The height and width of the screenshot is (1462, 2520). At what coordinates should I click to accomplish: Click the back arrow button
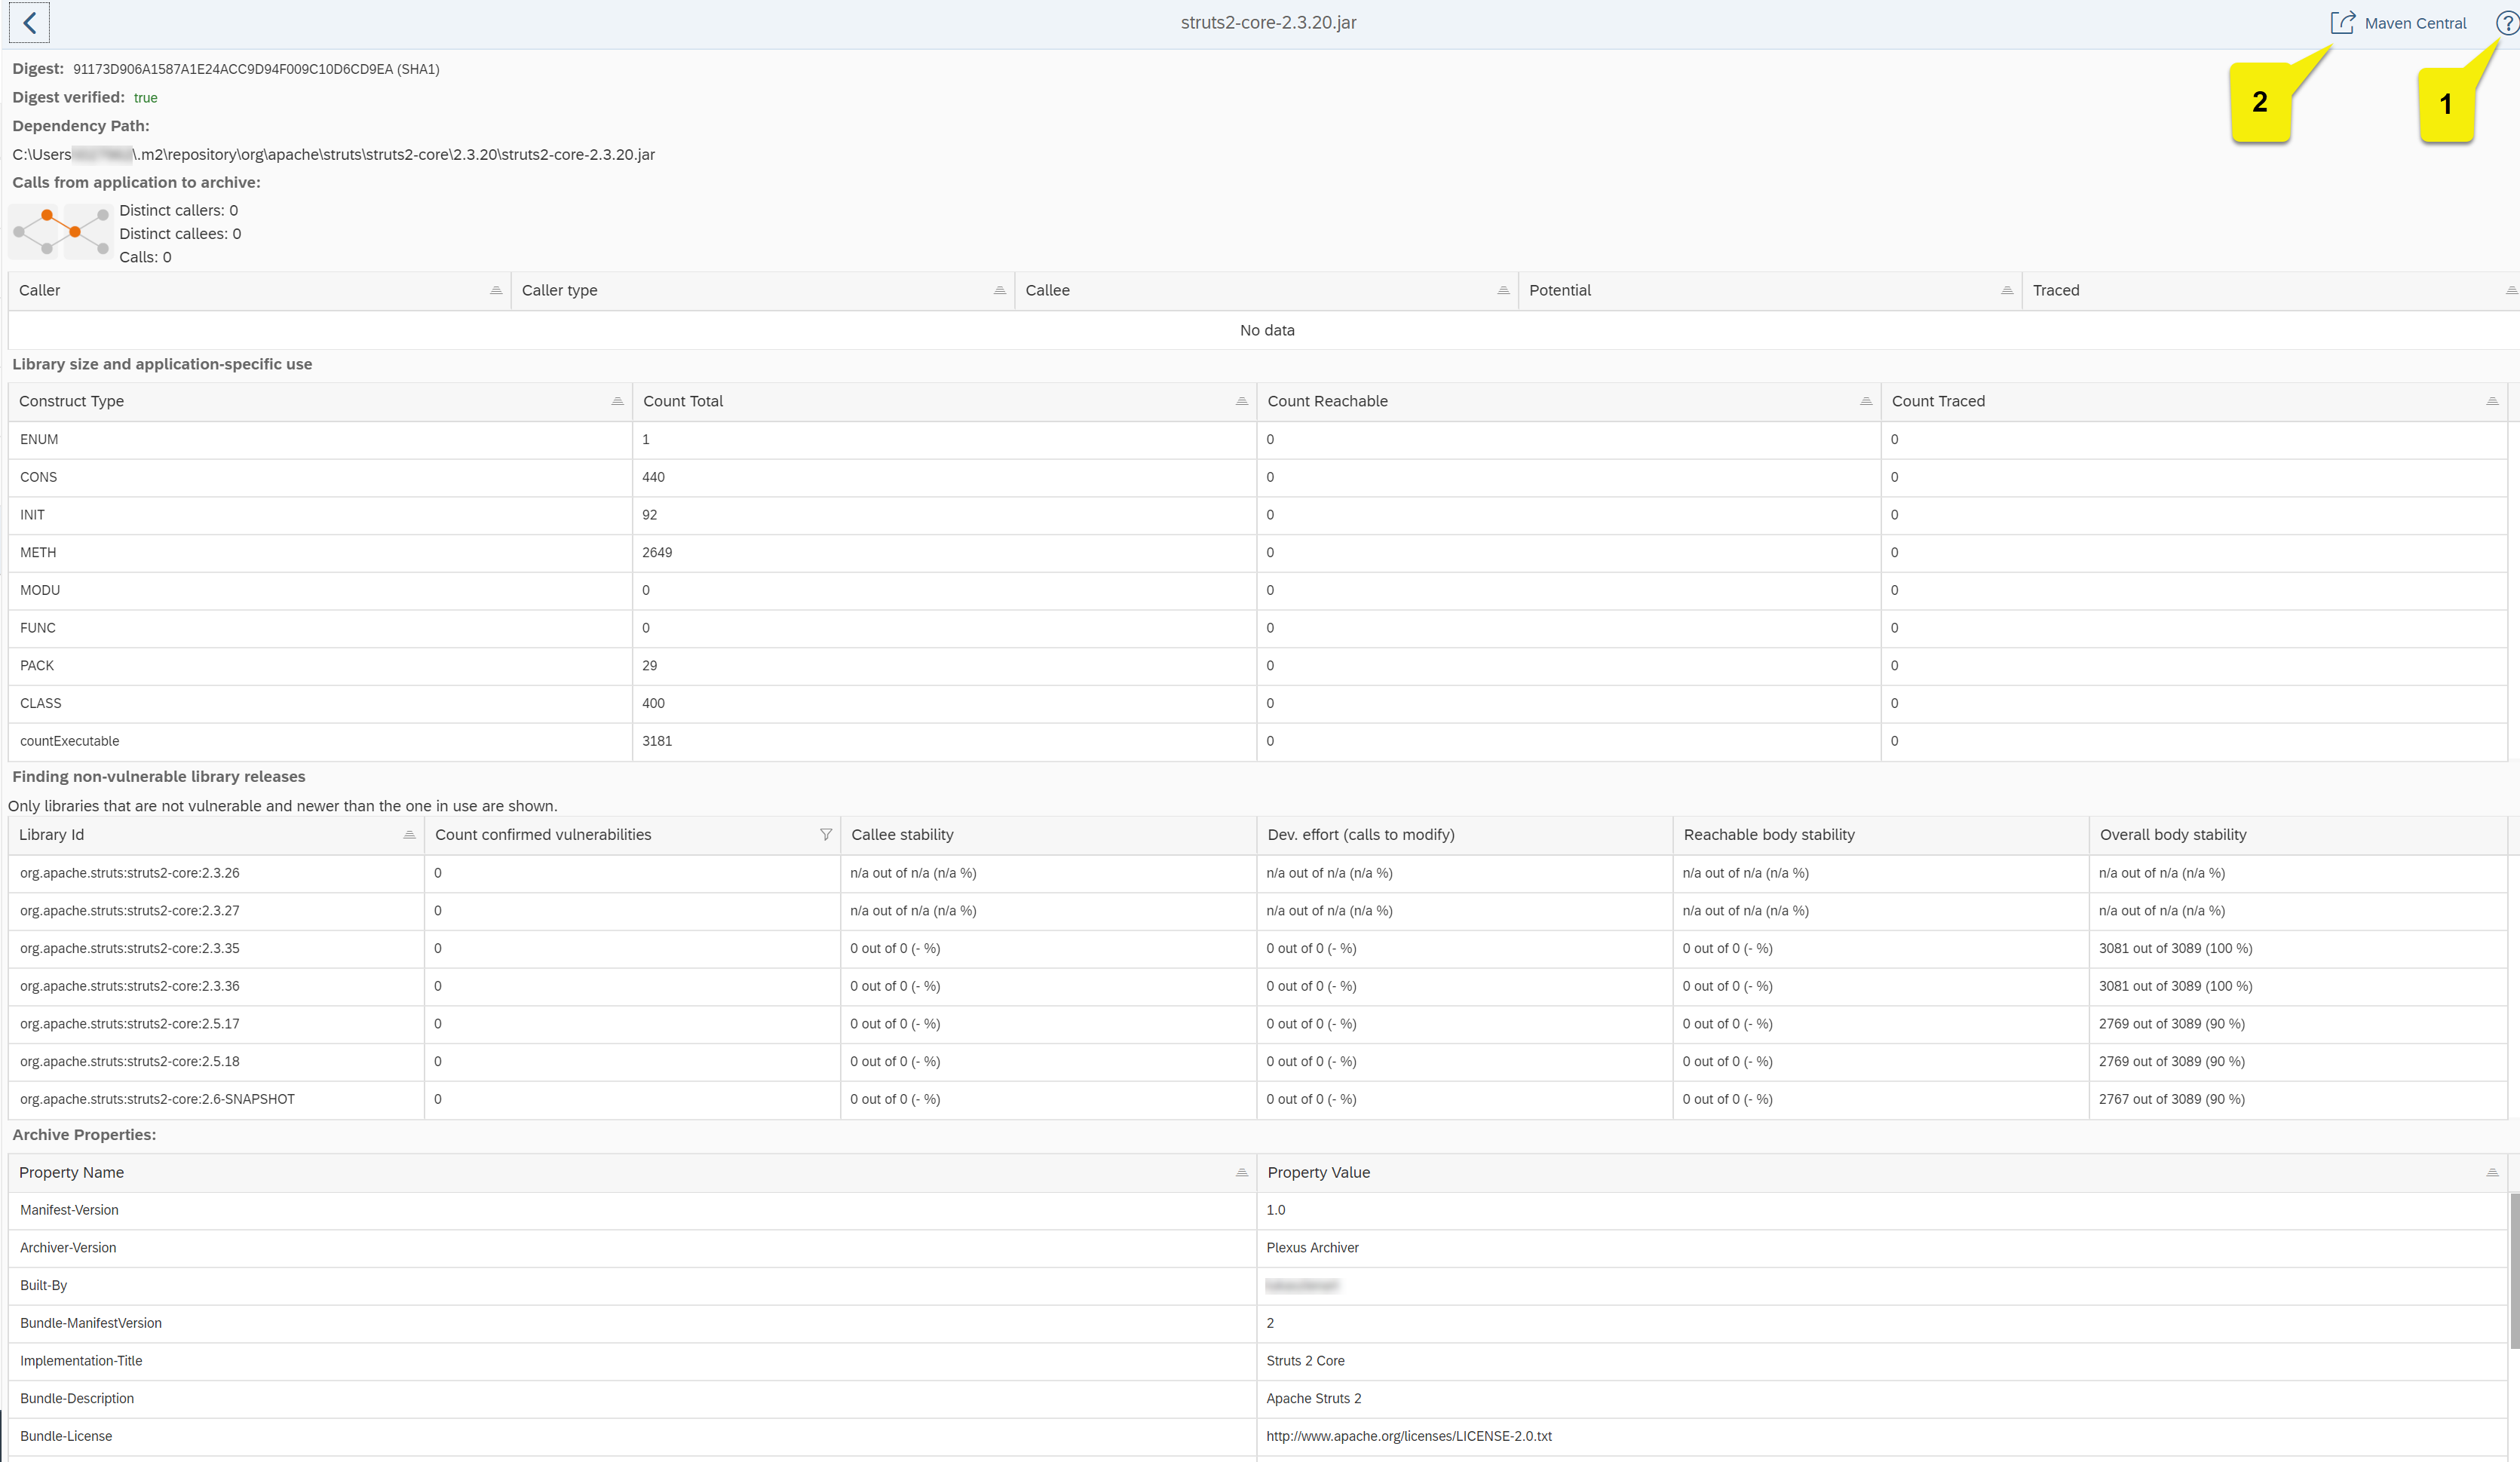[x=29, y=23]
